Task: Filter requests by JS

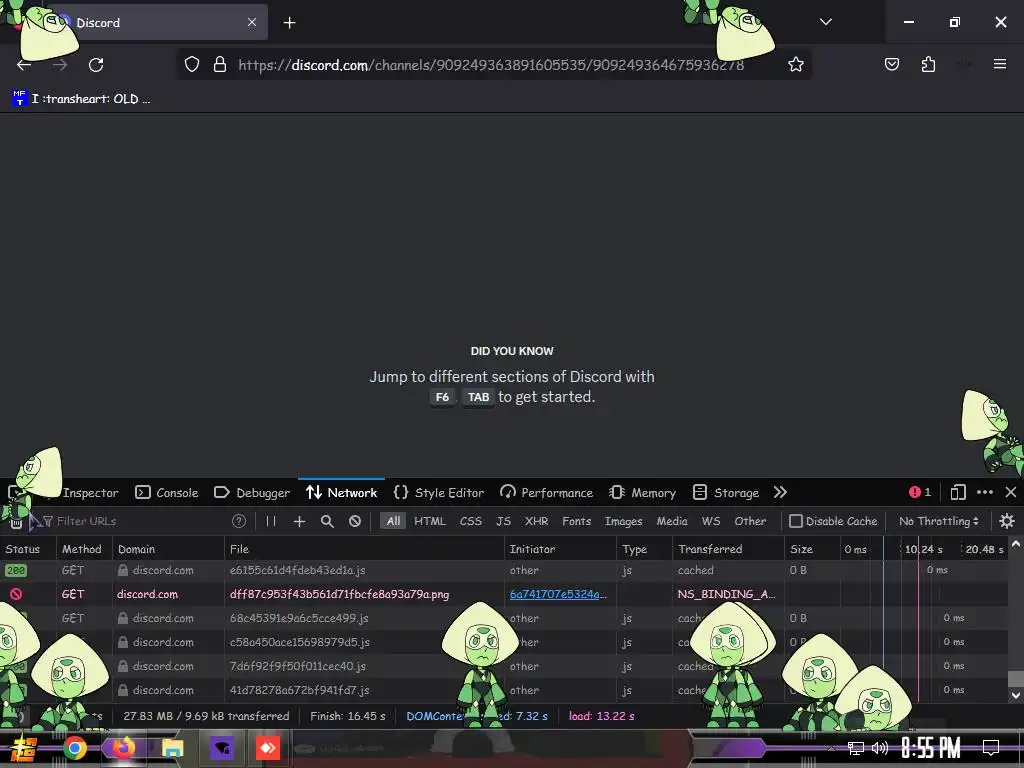Action: (503, 521)
